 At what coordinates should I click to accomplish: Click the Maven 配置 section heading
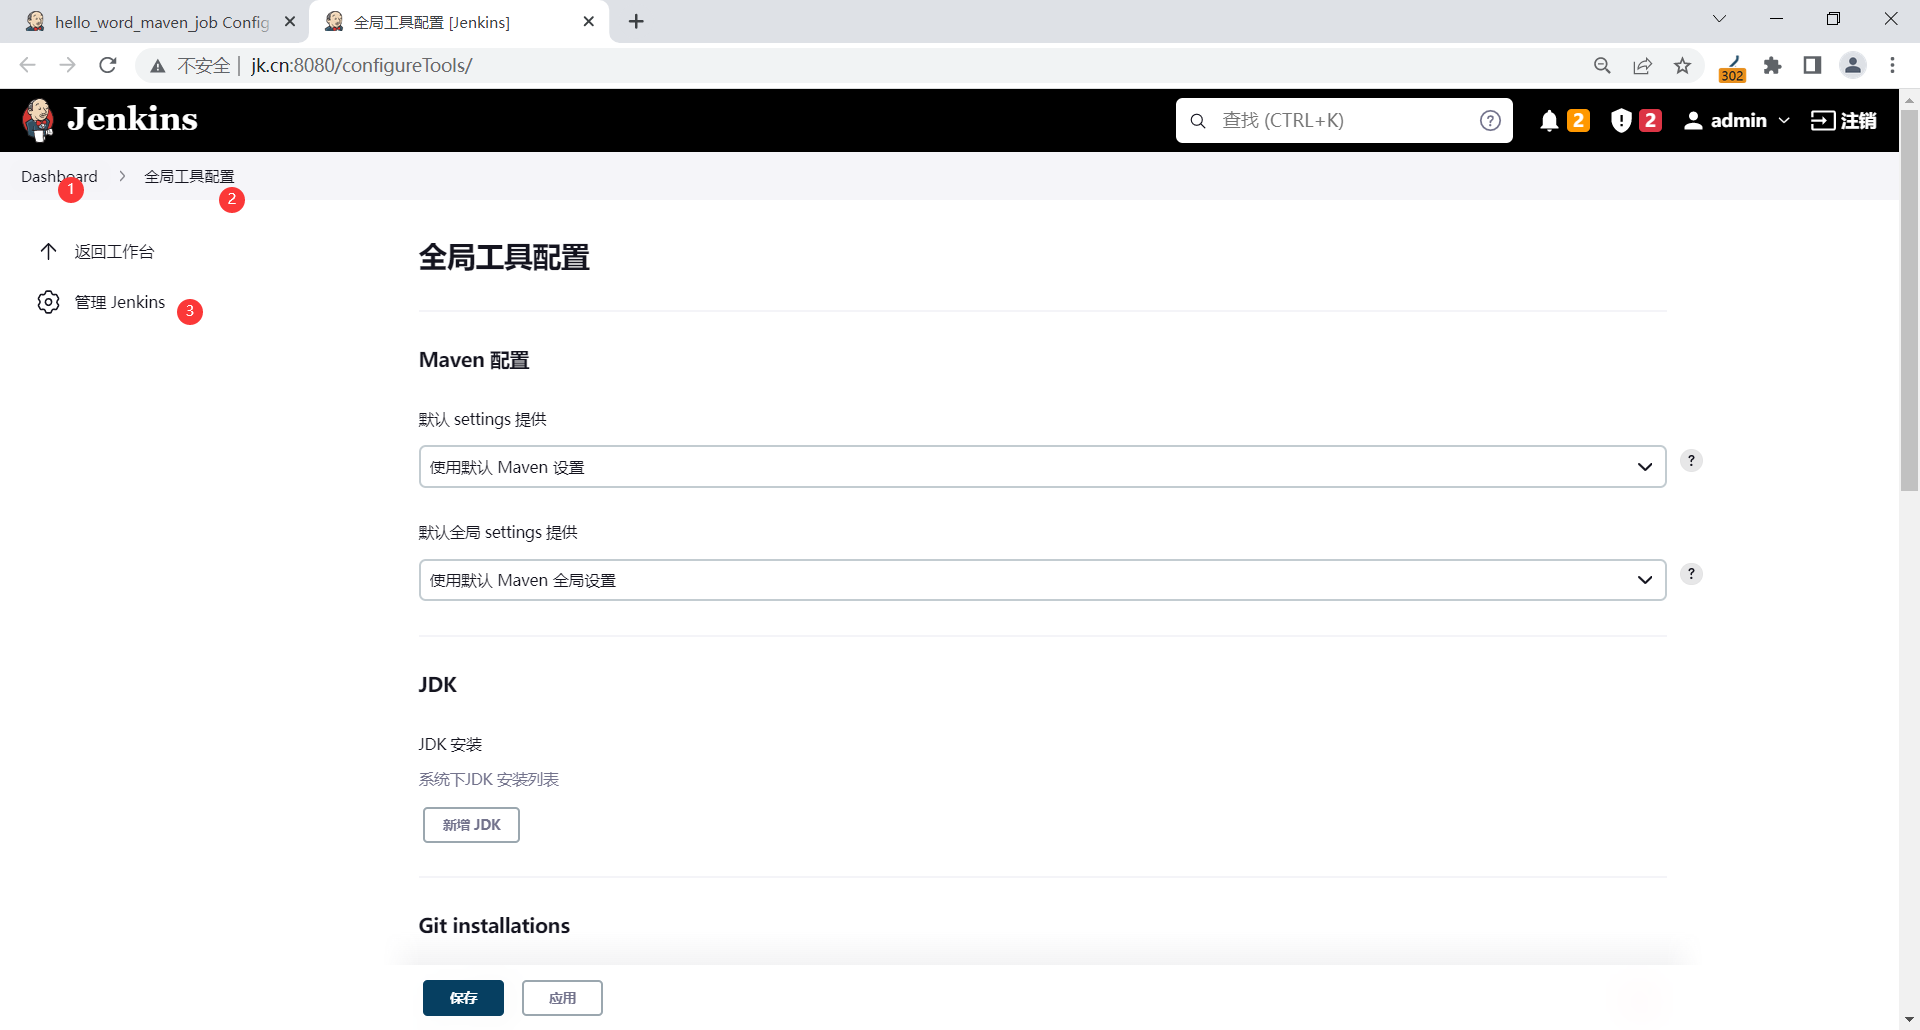(474, 360)
